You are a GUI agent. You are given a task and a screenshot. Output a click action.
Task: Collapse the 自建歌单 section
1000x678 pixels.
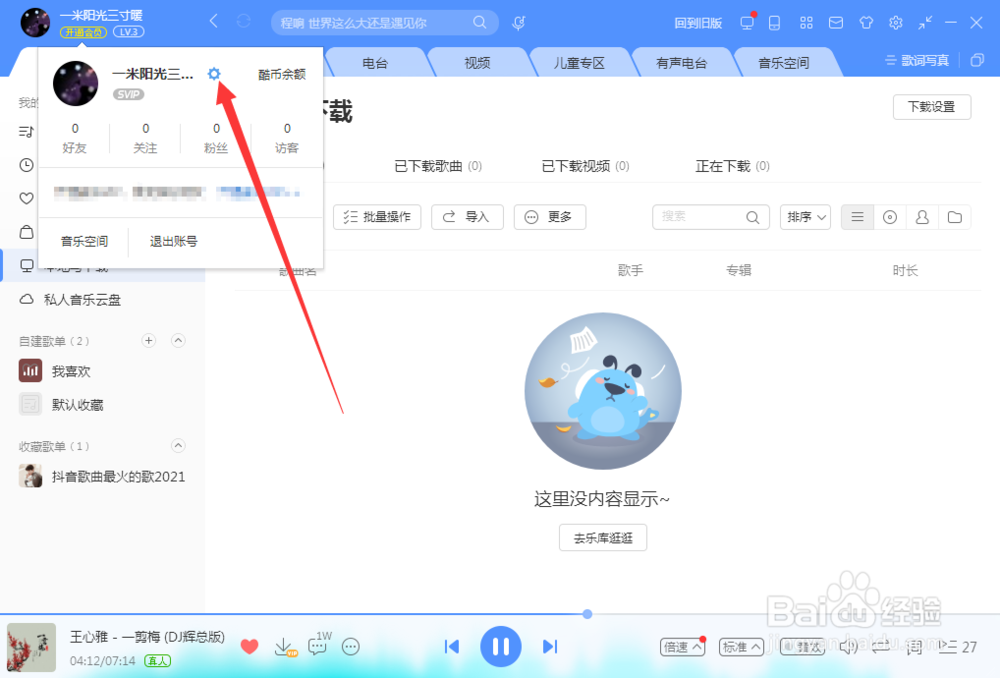pos(179,341)
